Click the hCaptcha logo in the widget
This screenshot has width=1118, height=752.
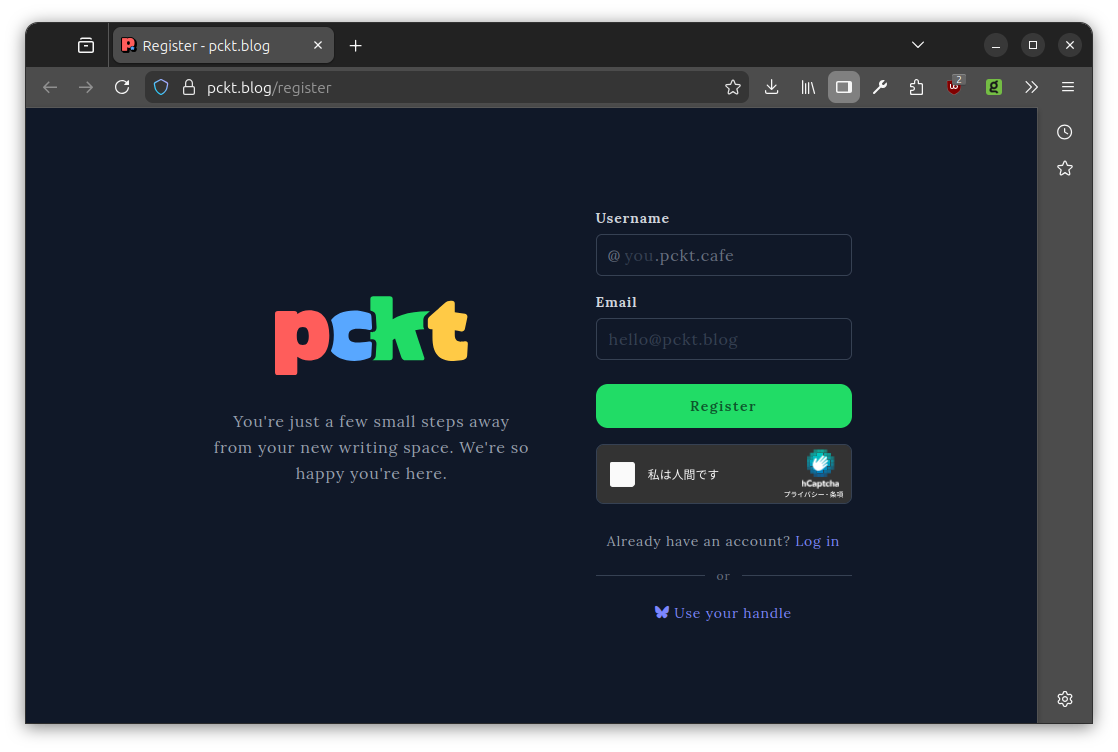[x=820, y=465]
